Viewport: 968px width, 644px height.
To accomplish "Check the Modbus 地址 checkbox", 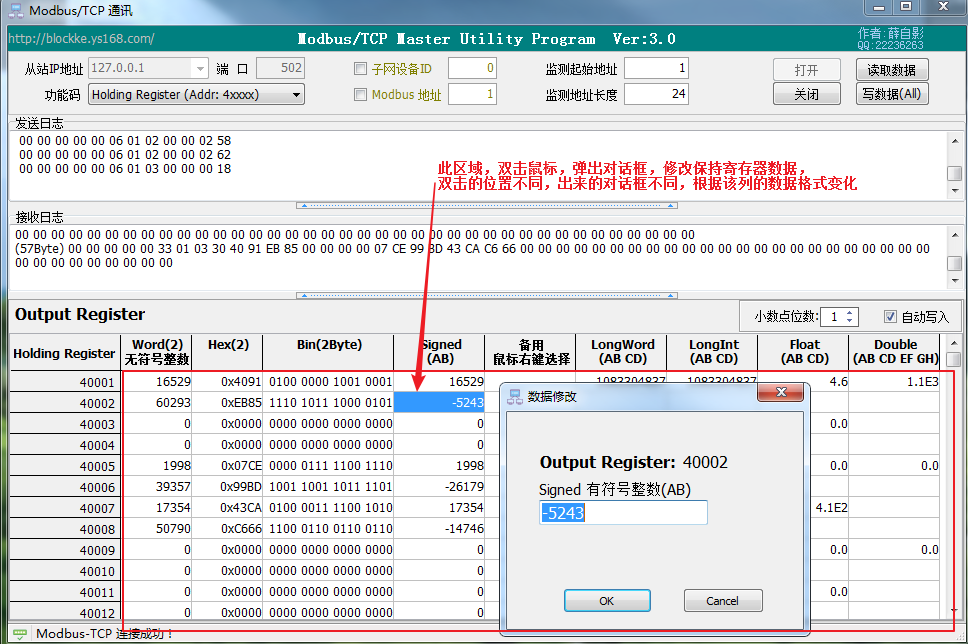I will [x=361, y=95].
